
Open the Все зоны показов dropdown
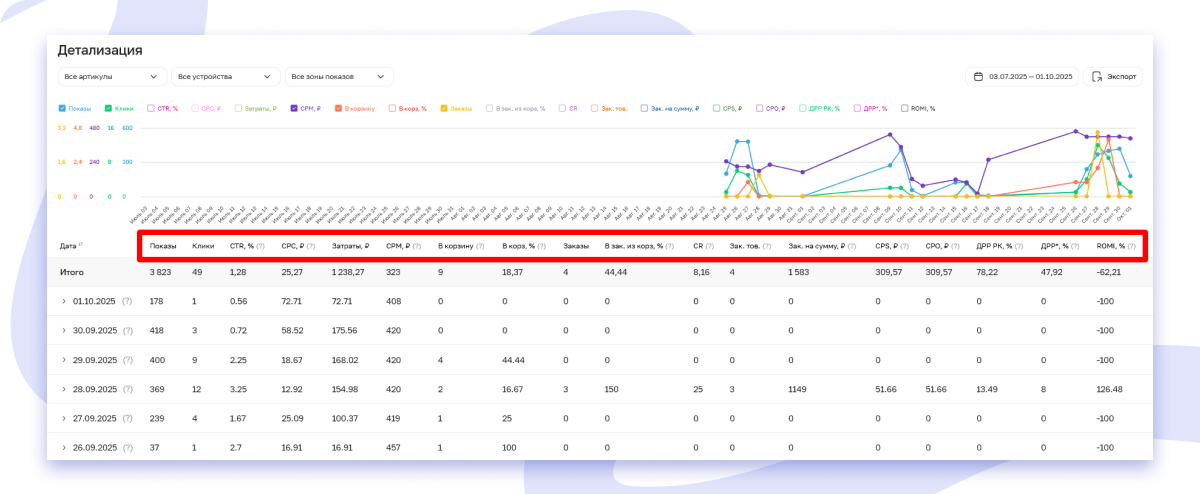[x=340, y=77]
